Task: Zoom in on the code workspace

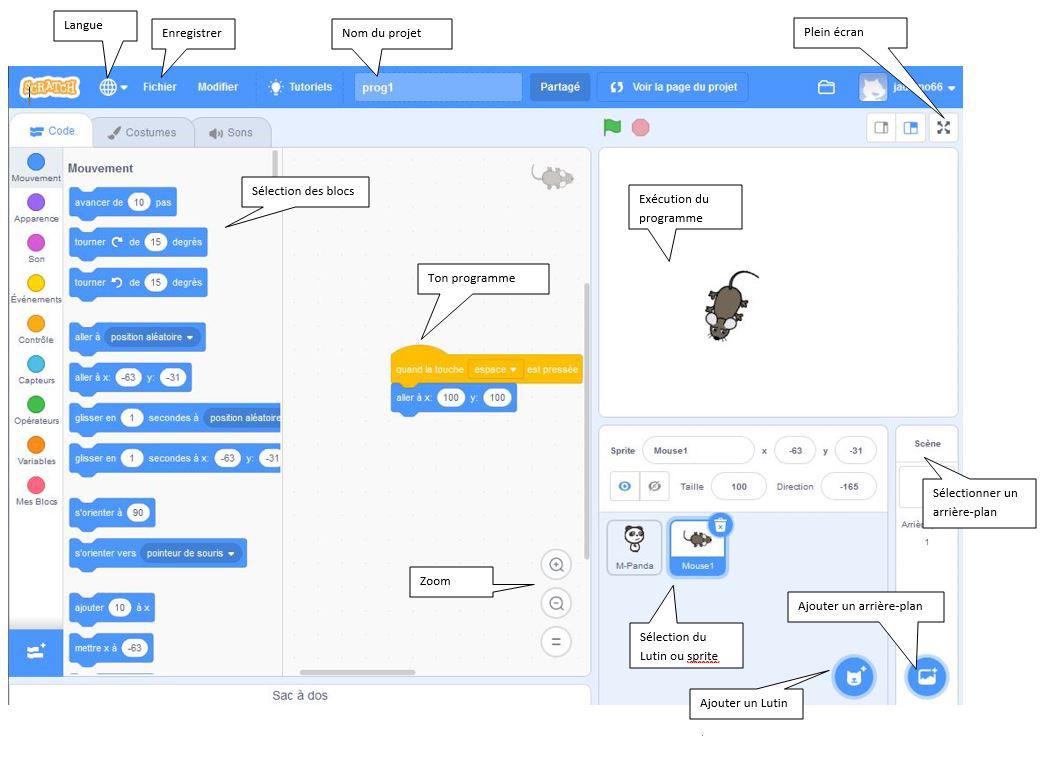Action: [x=557, y=565]
